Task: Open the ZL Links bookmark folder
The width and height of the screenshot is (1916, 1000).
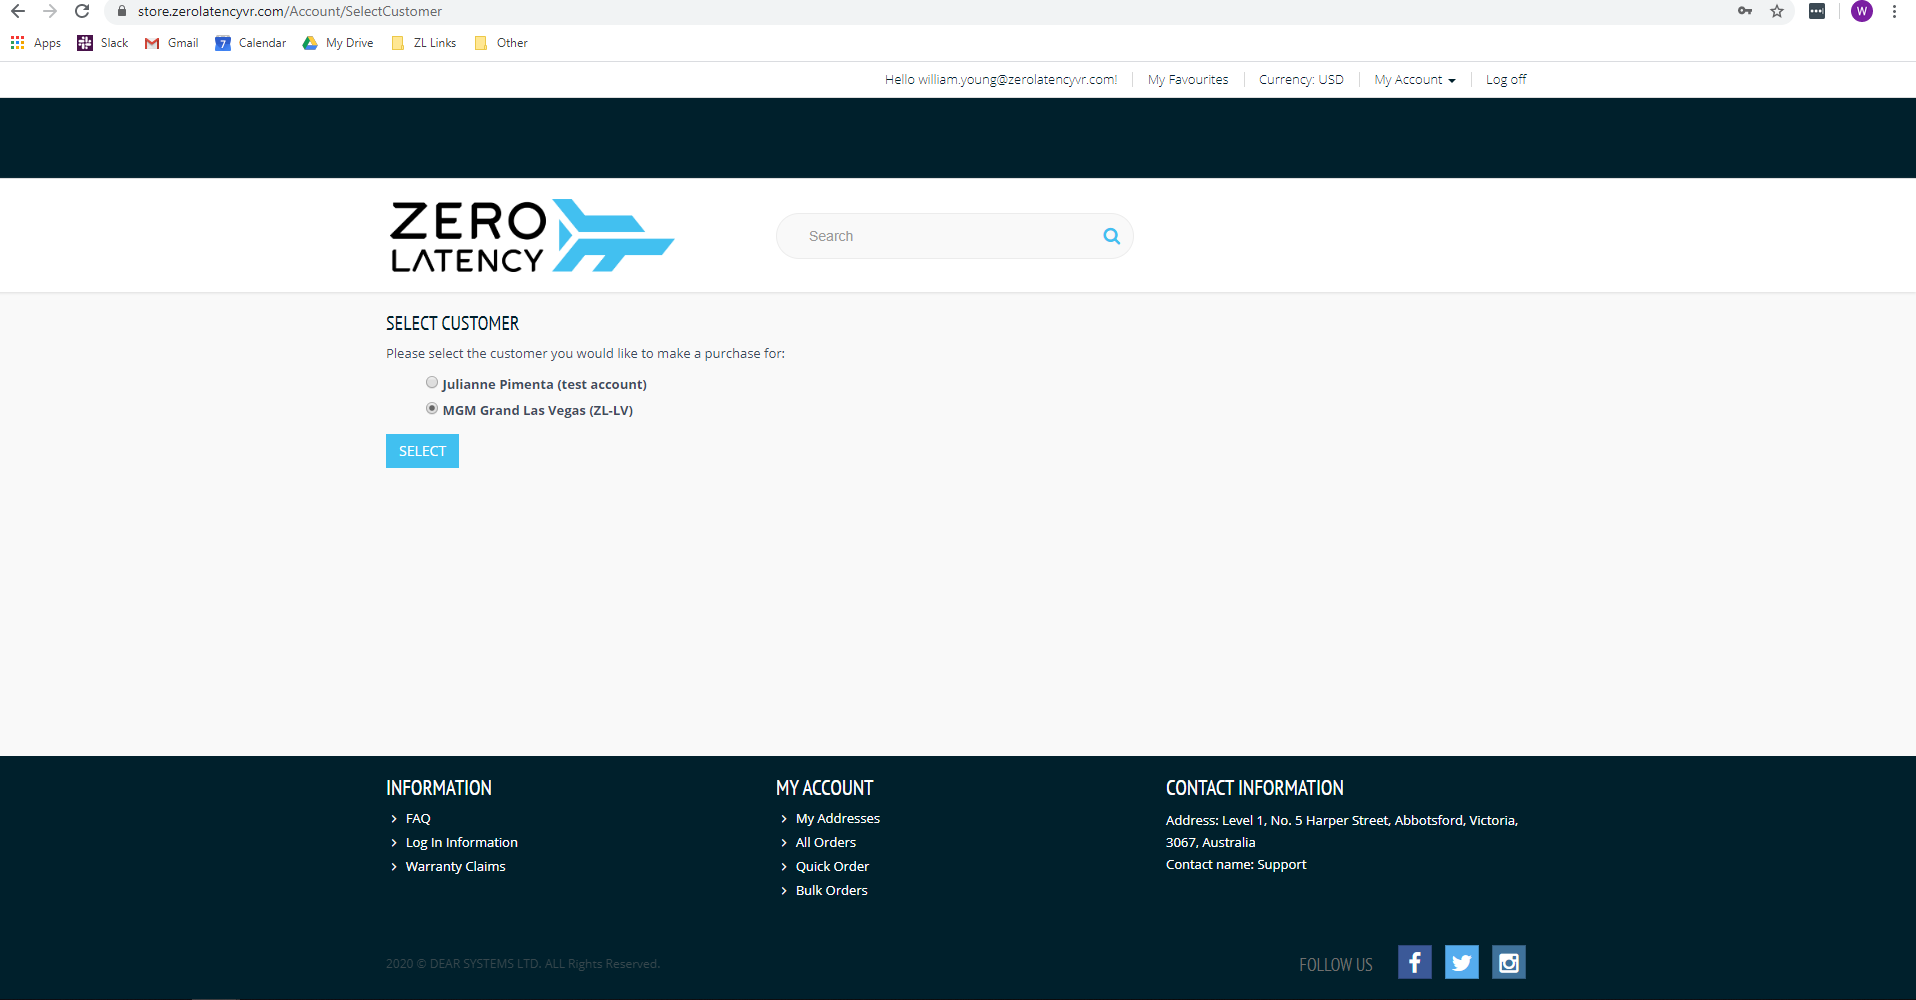Action: [x=424, y=43]
